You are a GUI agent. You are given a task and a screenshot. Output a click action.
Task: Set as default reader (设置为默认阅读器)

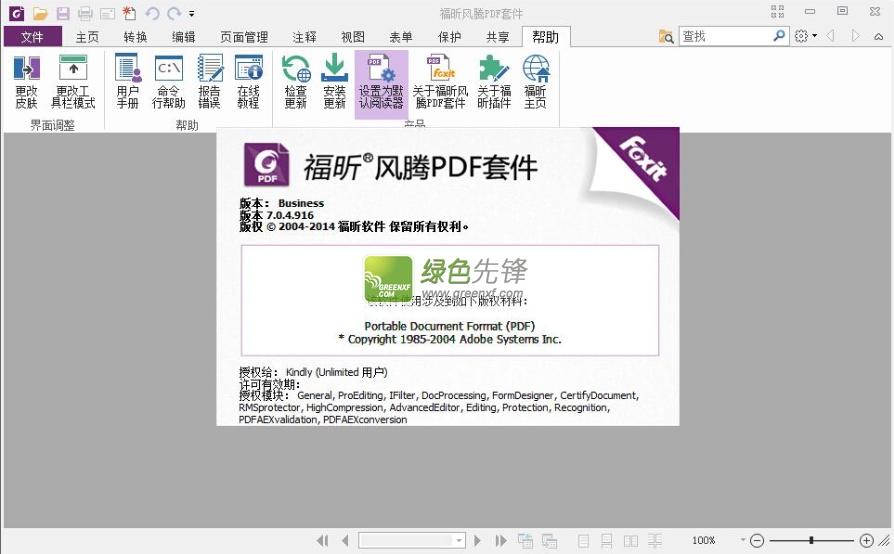tap(381, 84)
